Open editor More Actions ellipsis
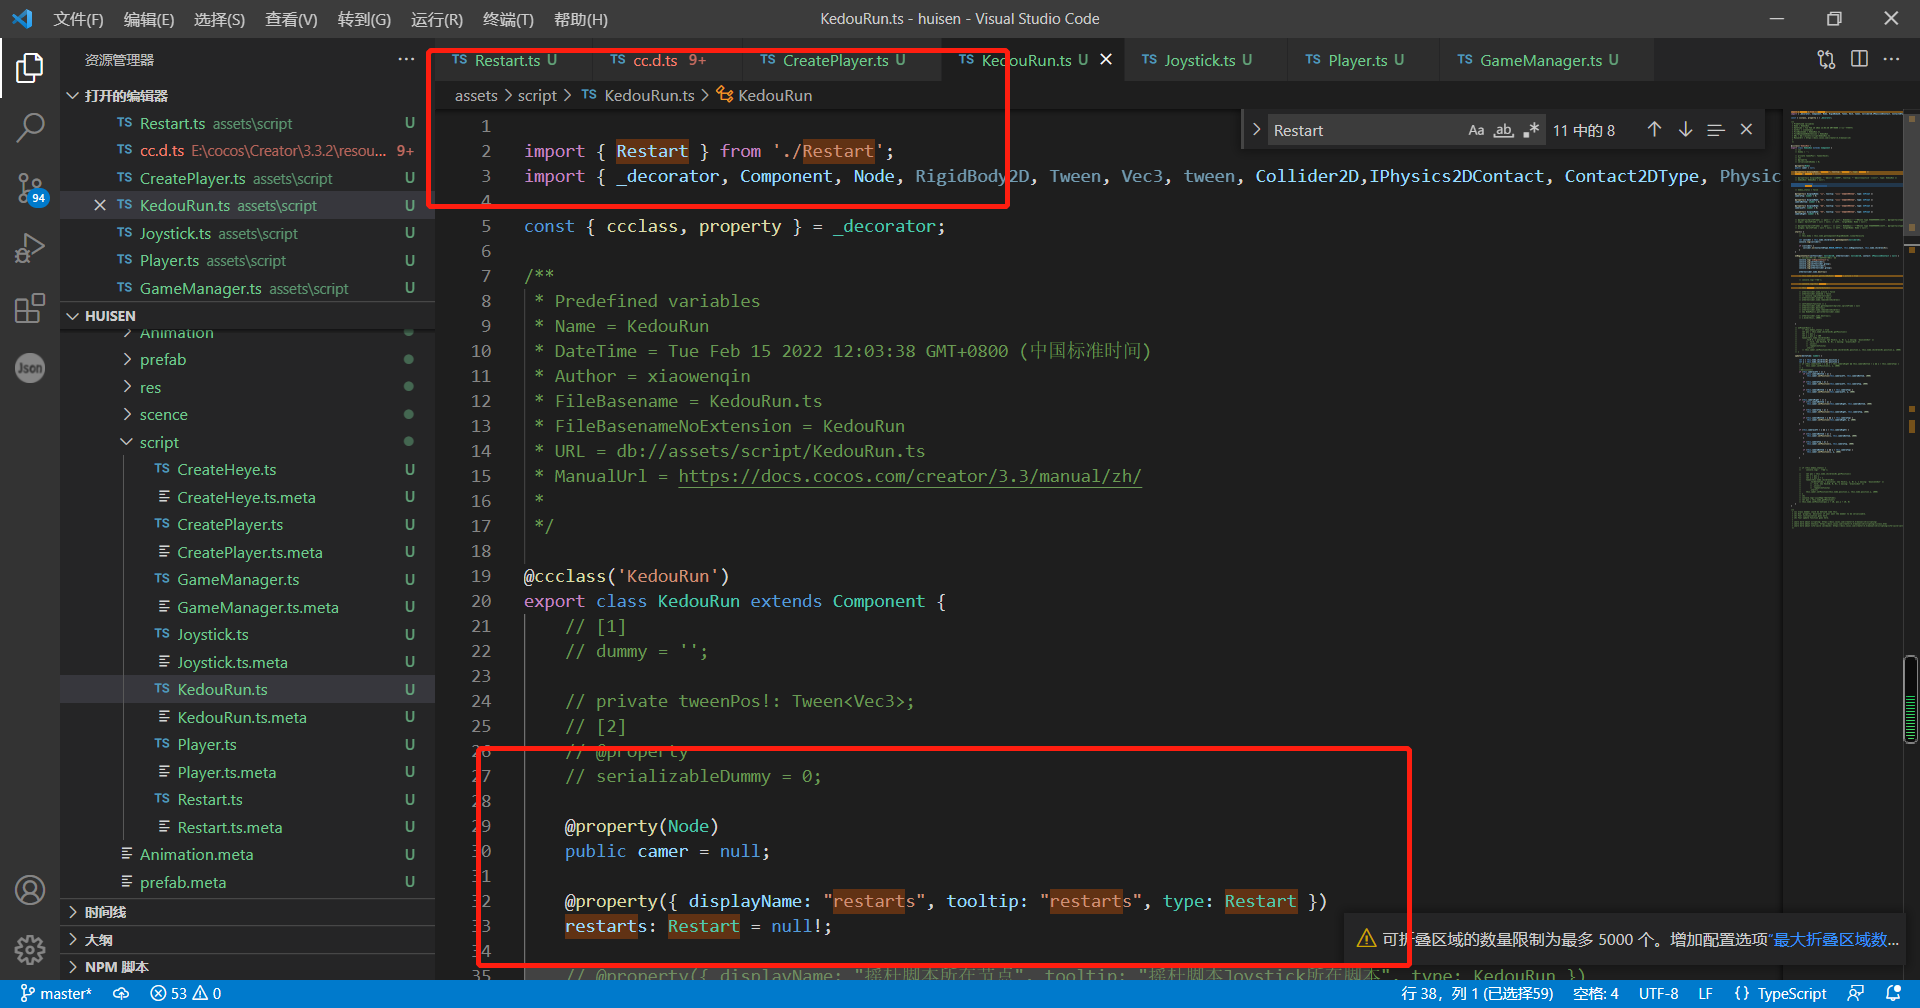 (x=1891, y=60)
